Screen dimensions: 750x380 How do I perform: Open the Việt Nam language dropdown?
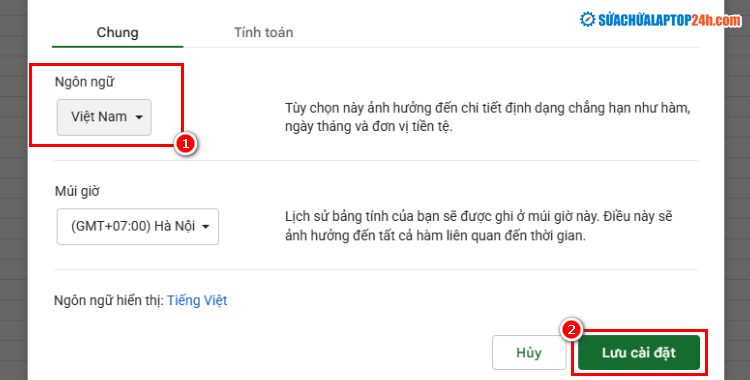pyautogui.click(x=104, y=117)
